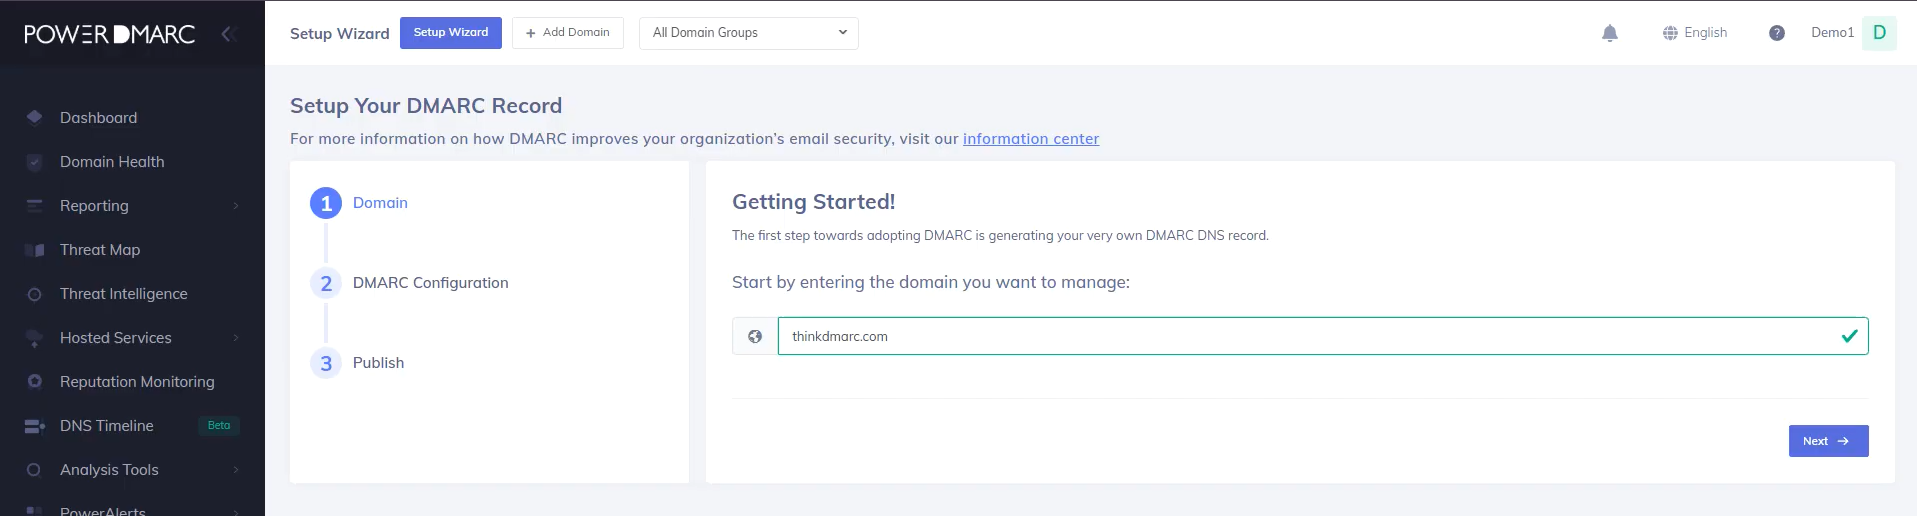Click the Dashboard sidebar icon
The width and height of the screenshot is (1917, 516).
[x=35, y=118]
